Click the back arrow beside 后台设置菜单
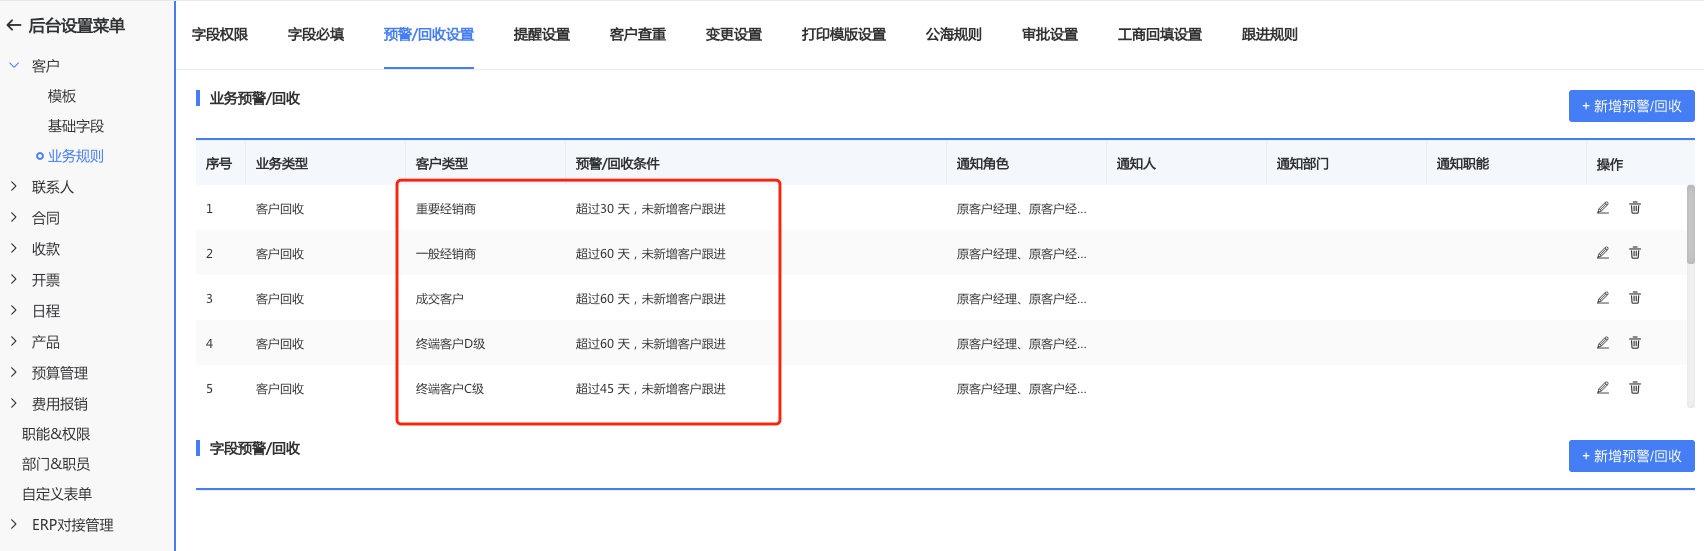Screen dimensions: 1704x551 click(13, 26)
